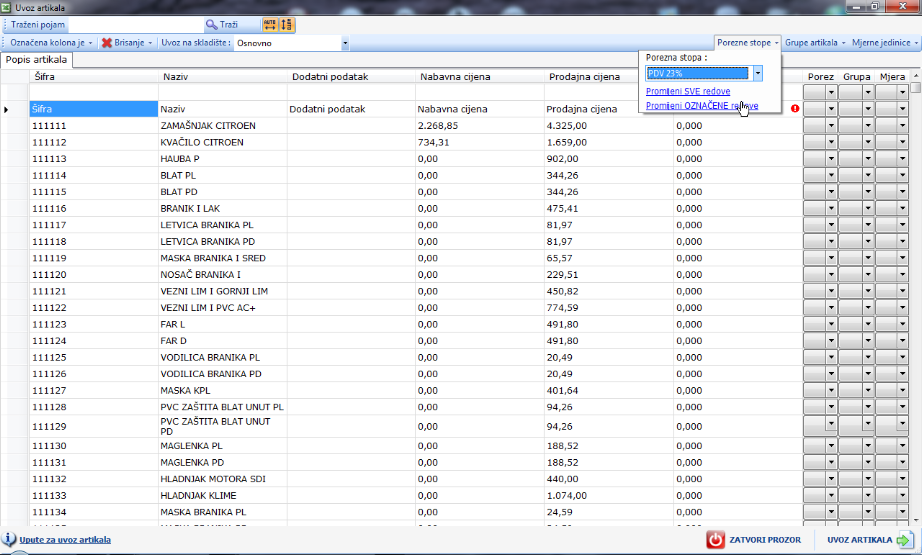Click the red X Brisanje icon
Viewport: 922px width, 555px height.
click(107, 43)
